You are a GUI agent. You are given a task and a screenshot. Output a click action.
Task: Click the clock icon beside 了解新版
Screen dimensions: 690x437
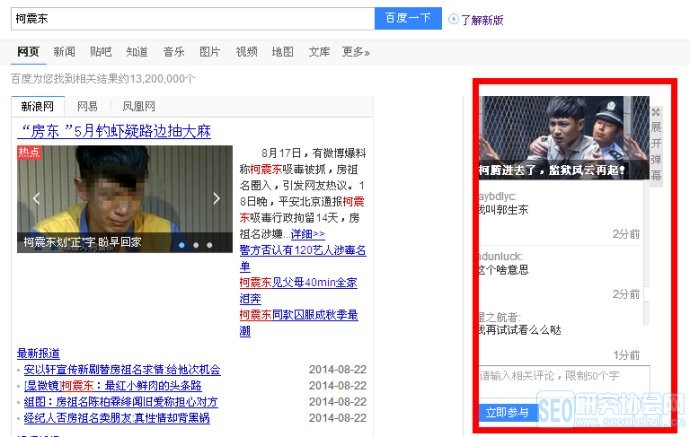coord(453,19)
